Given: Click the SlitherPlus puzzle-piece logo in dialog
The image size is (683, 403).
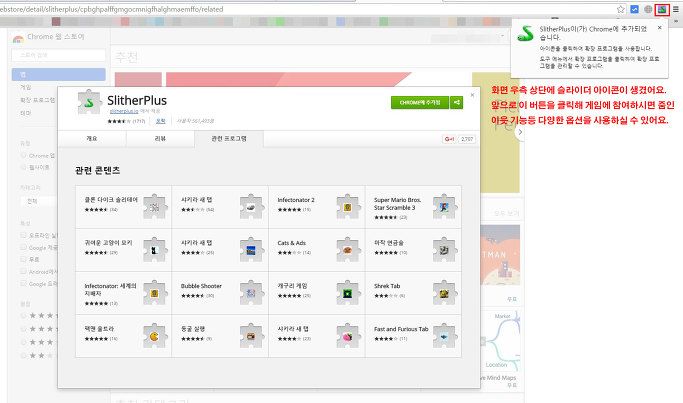Looking at the screenshot, I should [x=89, y=102].
